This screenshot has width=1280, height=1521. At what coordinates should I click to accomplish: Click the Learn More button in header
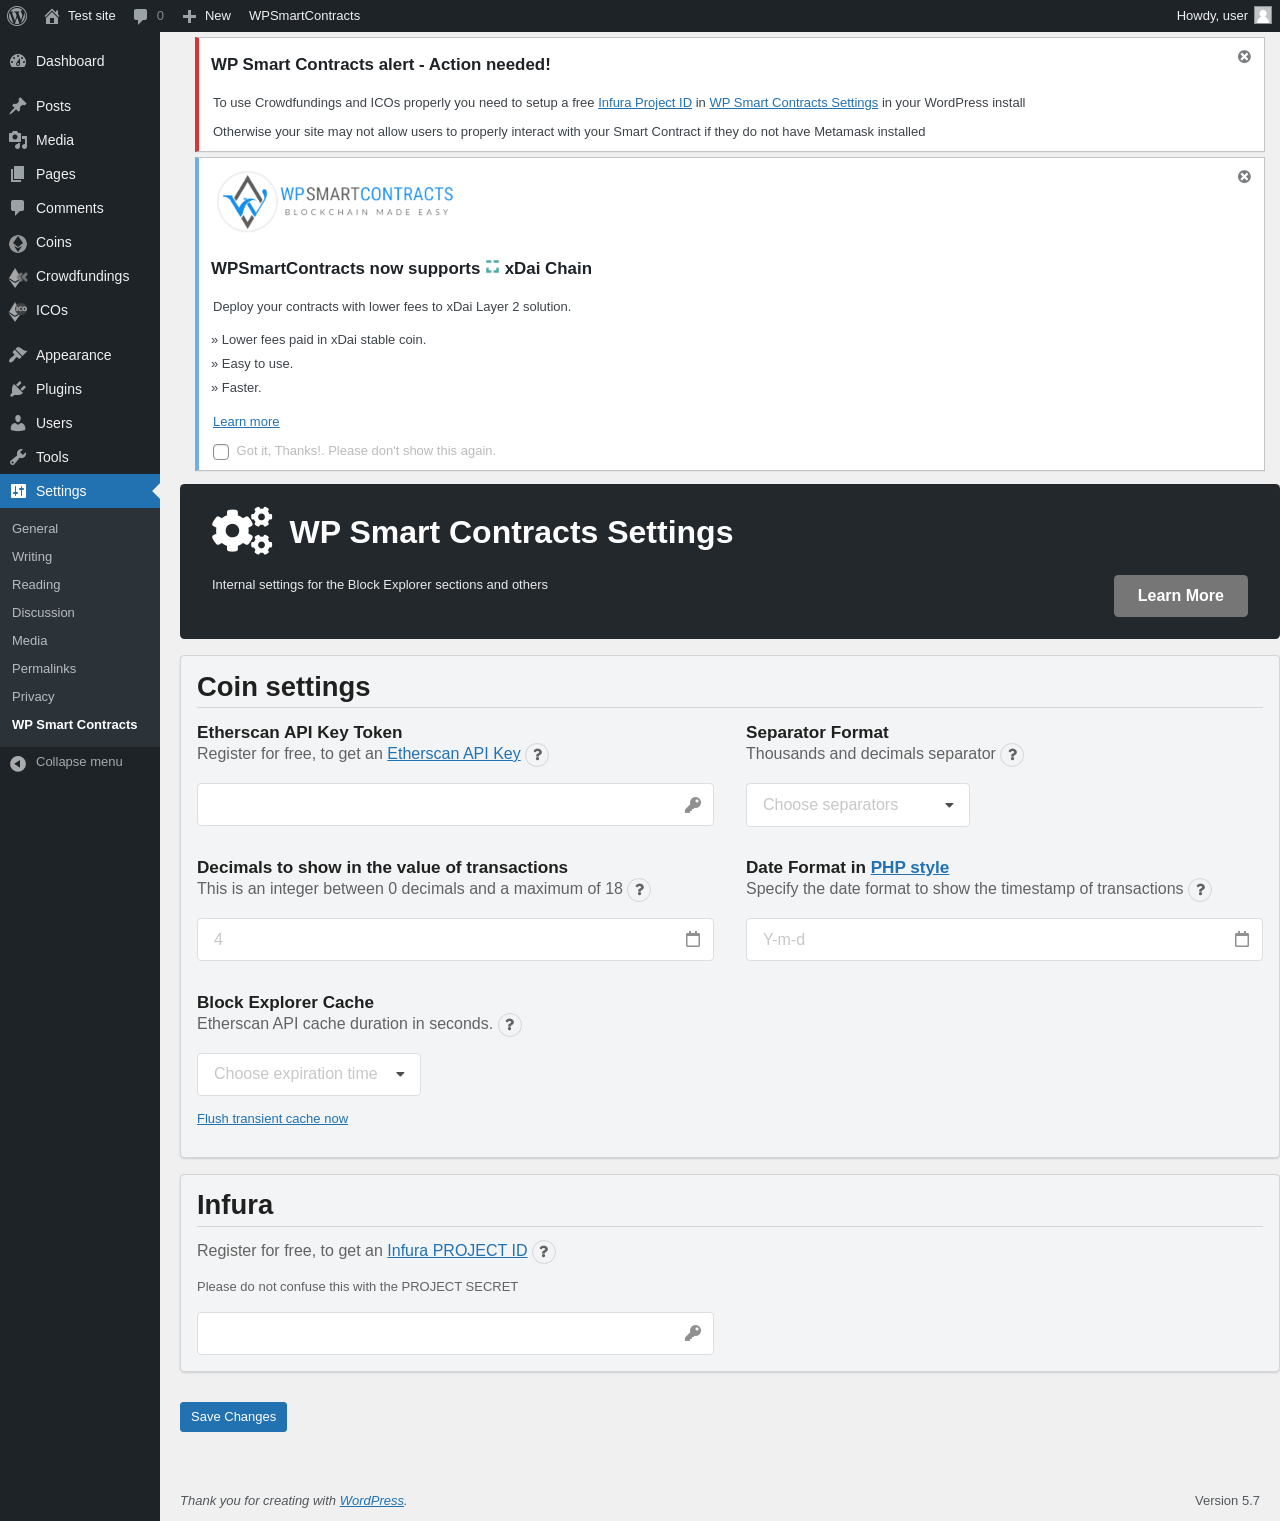click(x=1181, y=596)
